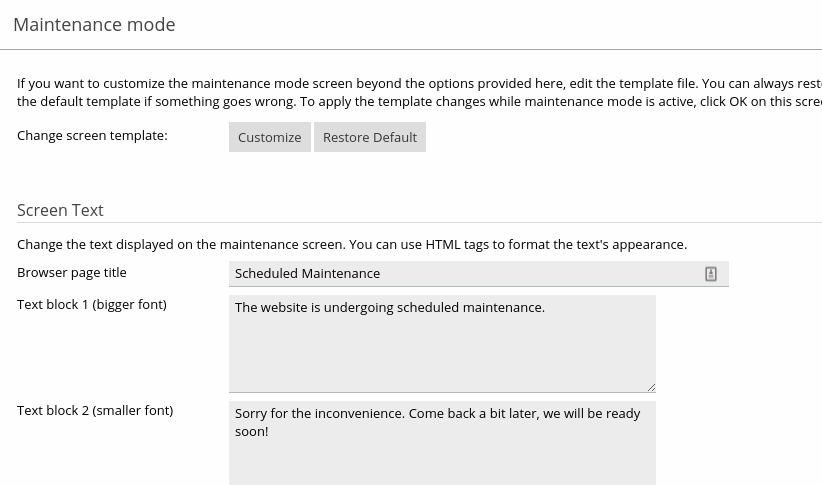Click the "Change screen template:" label
The width and height of the screenshot is (822, 485).
click(x=92, y=136)
